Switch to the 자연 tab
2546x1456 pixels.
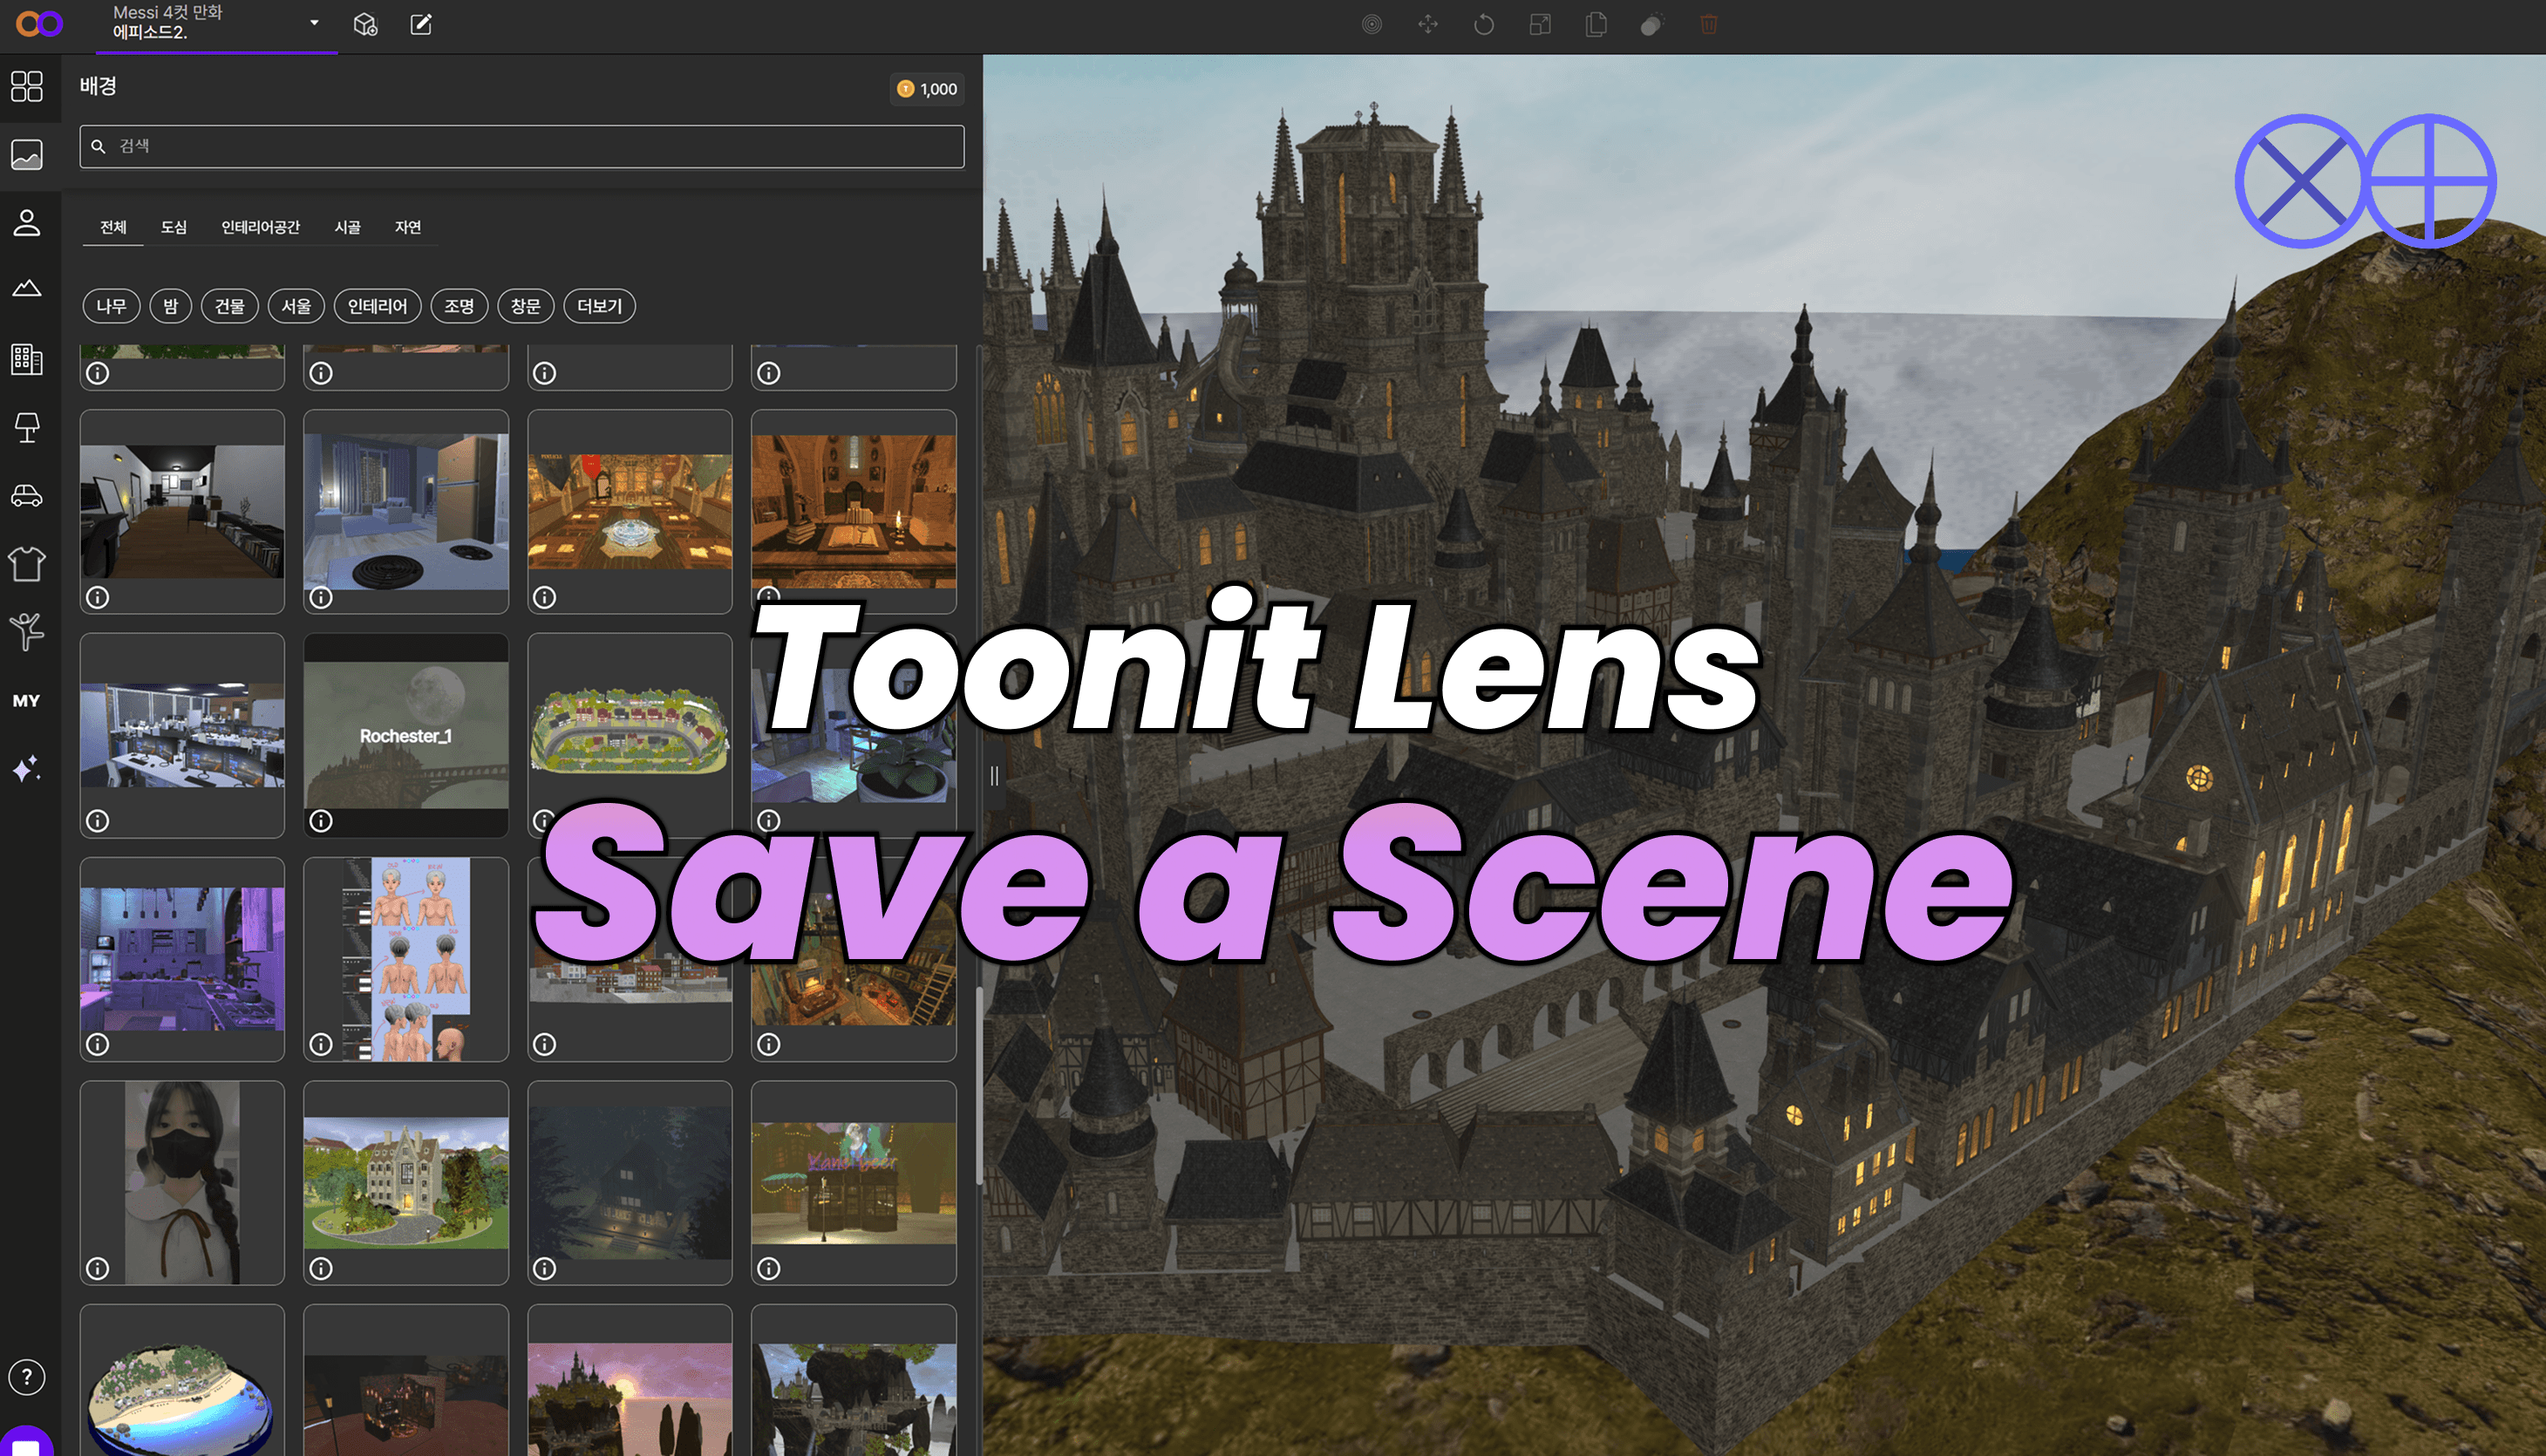[408, 228]
